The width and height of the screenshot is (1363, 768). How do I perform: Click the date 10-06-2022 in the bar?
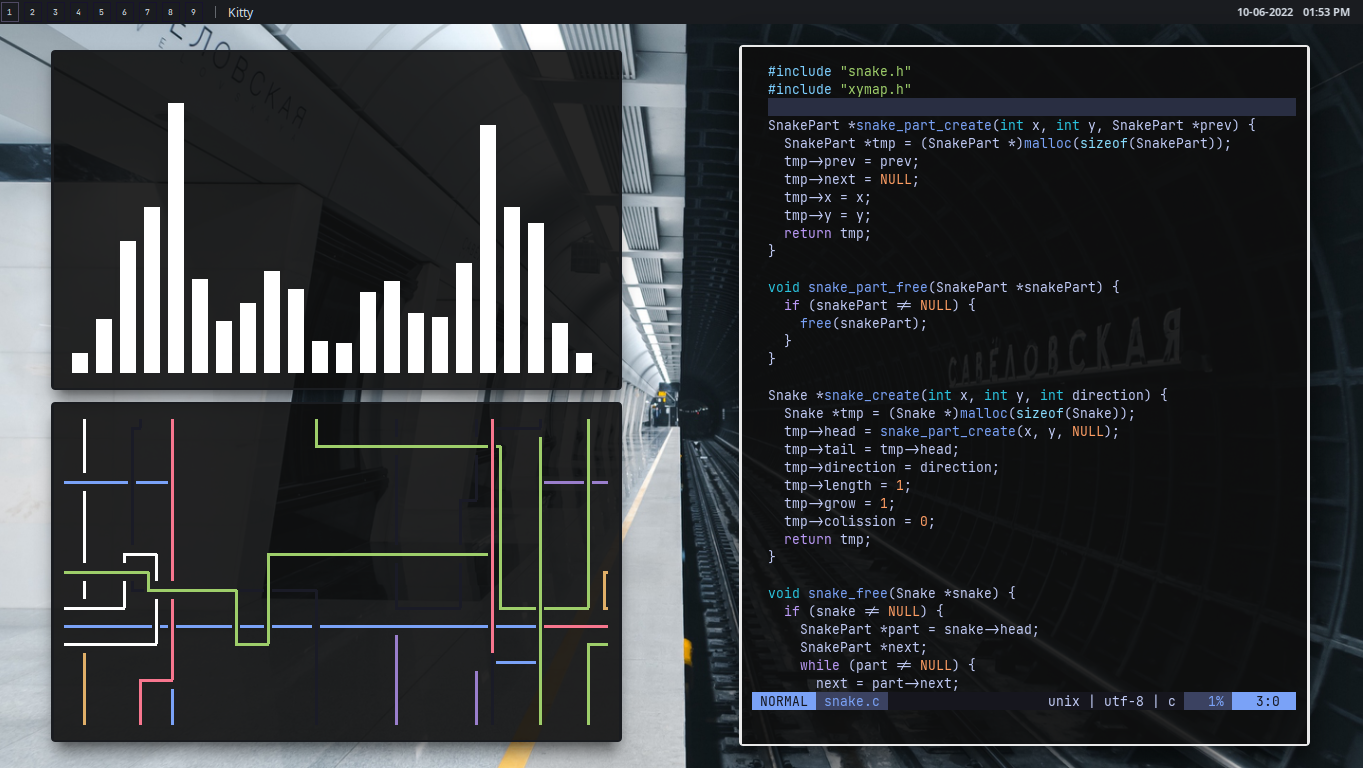tap(1265, 12)
